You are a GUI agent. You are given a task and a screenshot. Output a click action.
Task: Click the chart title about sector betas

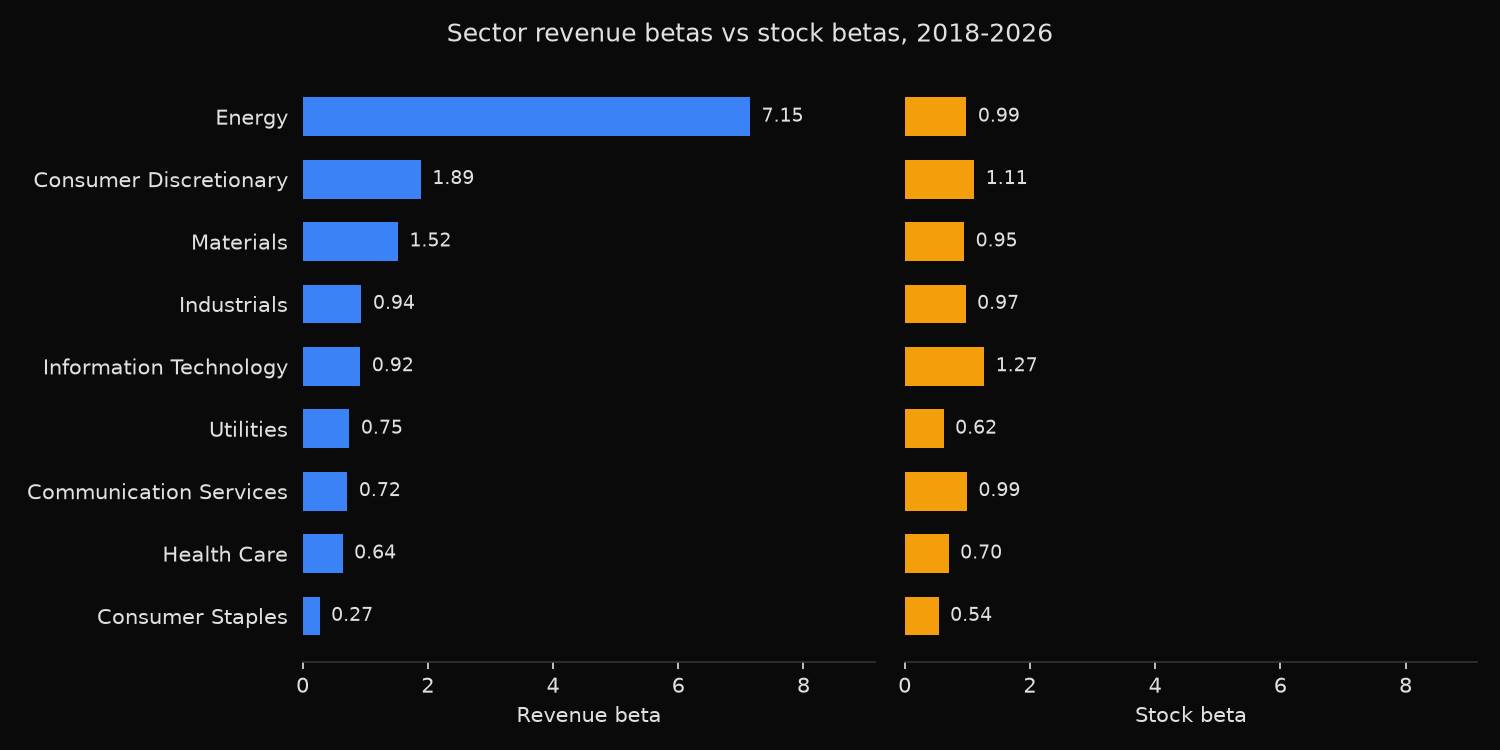tap(749, 34)
